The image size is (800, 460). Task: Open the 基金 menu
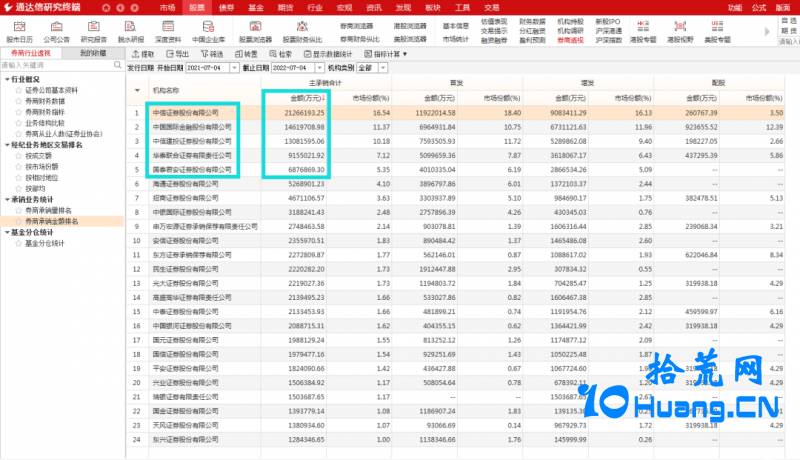coord(256,8)
